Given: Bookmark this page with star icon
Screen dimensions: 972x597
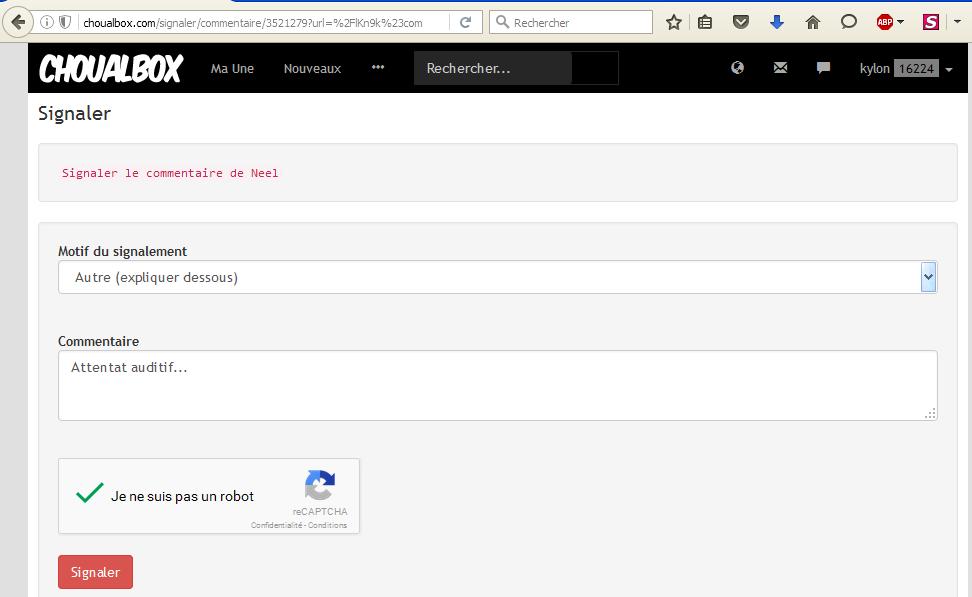Looking at the screenshot, I should pos(674,22).
